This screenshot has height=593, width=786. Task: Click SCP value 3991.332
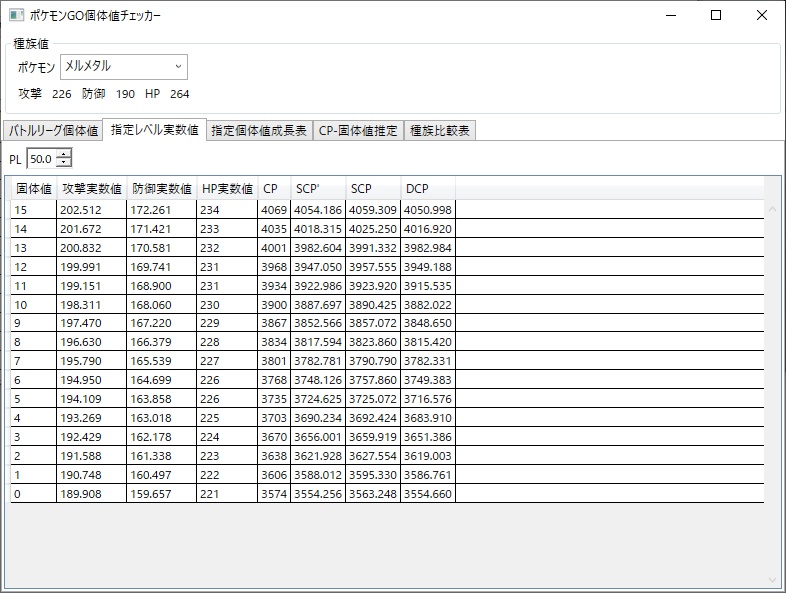tap(373, 248)
